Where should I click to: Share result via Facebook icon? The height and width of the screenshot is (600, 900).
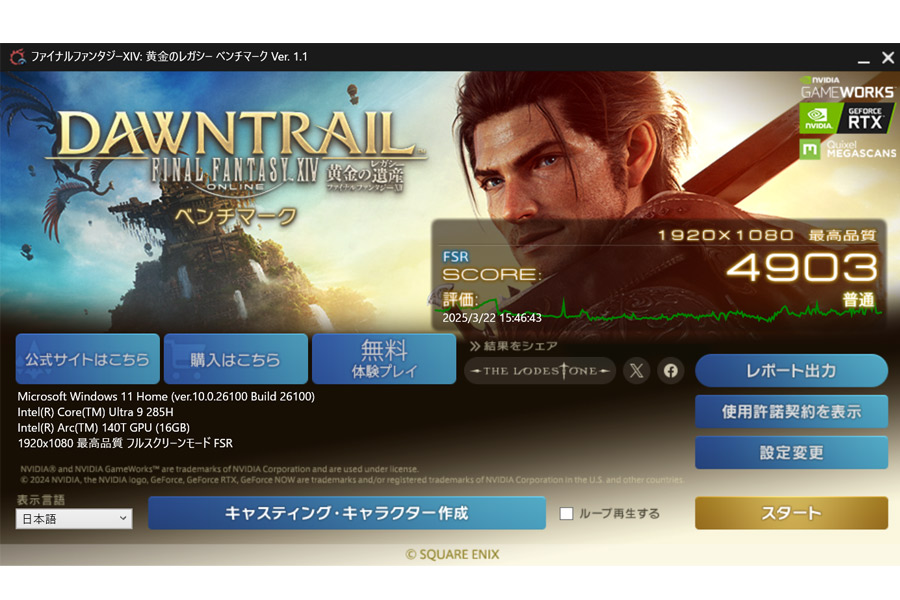click(x=670, y=371)
